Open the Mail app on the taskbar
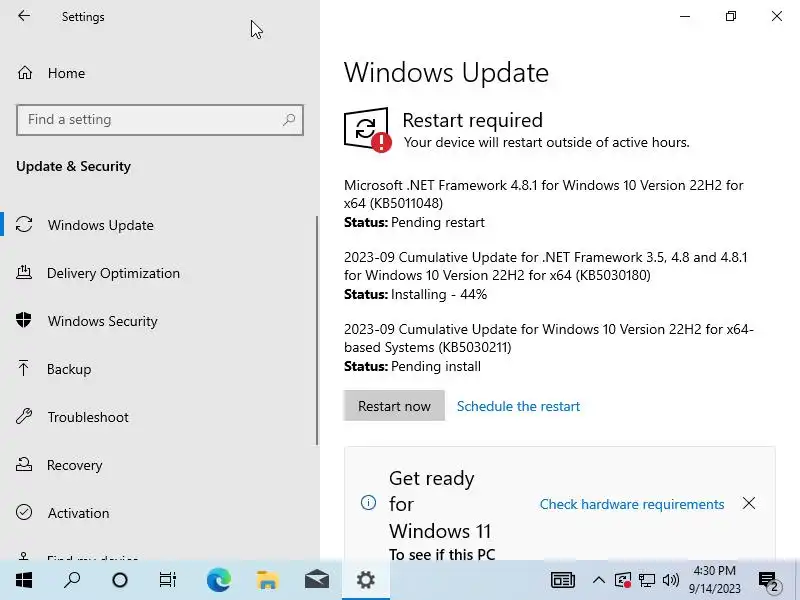 pos(316,580)
